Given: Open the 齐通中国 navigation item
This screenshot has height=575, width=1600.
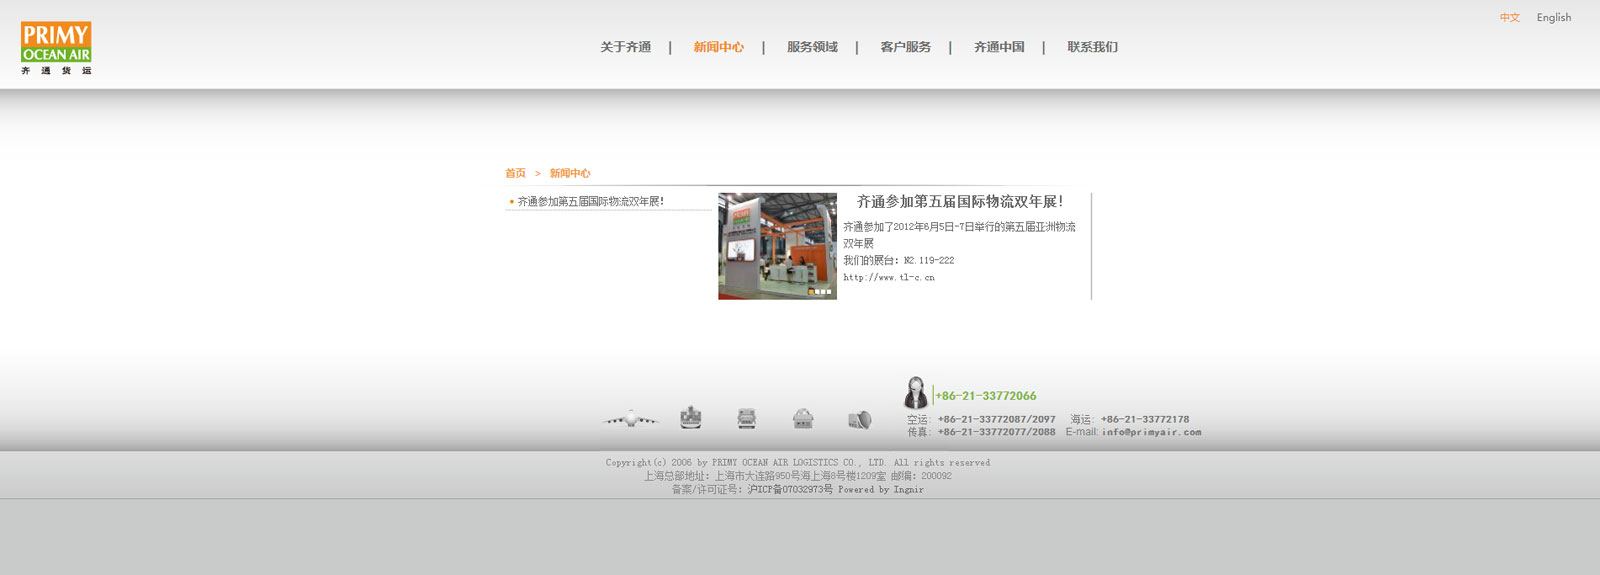Looking at the screenshot, I should point(999,47).
